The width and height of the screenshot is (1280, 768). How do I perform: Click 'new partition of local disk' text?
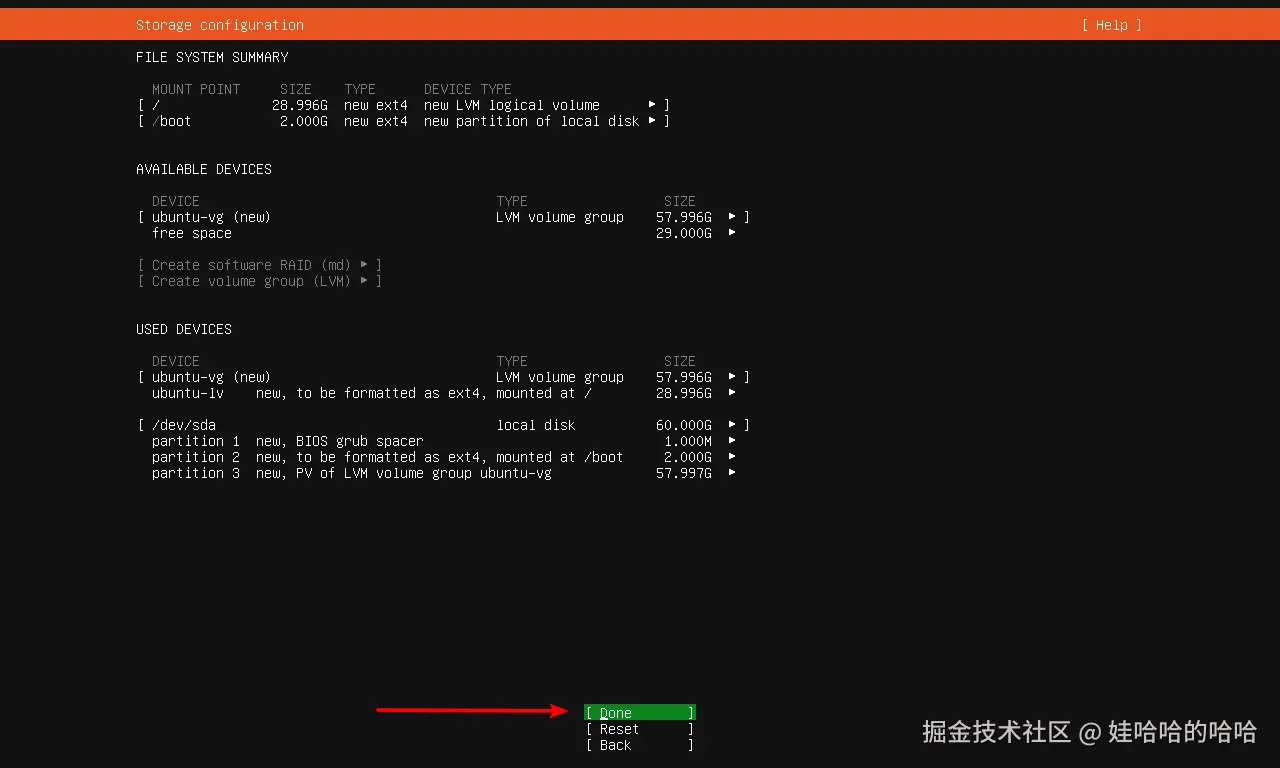coord(532,121)
